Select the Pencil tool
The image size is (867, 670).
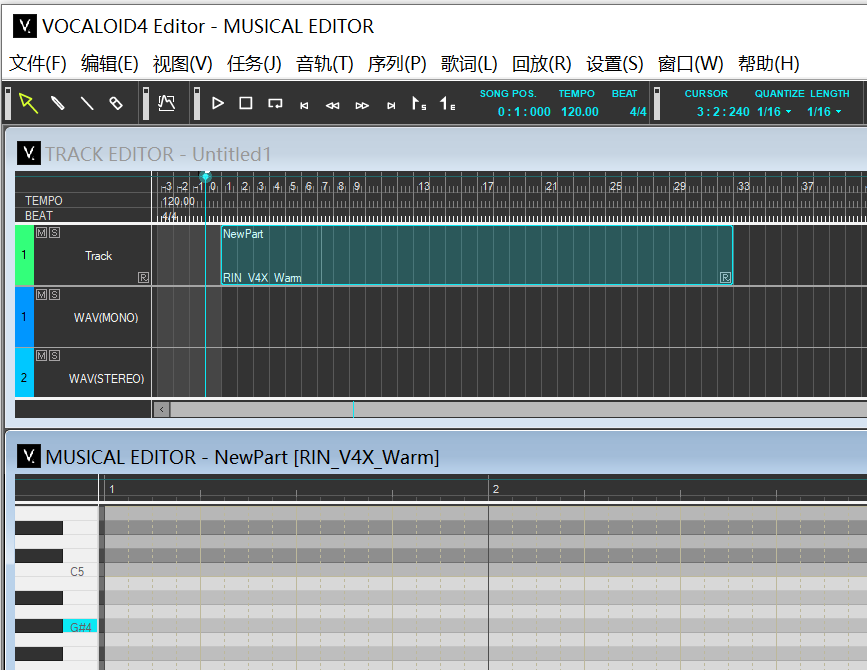(58, 103)
